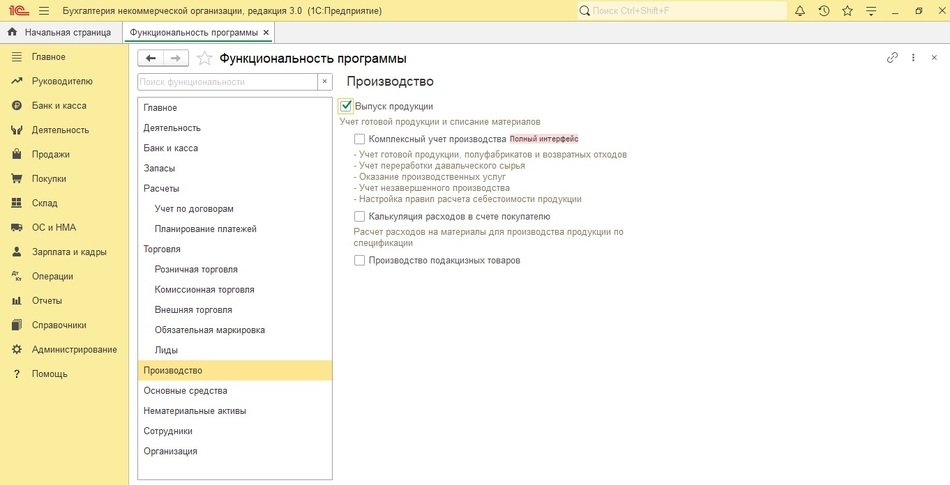
Task: Click the Поиск функциональности search field
Action: coord(226,82)
